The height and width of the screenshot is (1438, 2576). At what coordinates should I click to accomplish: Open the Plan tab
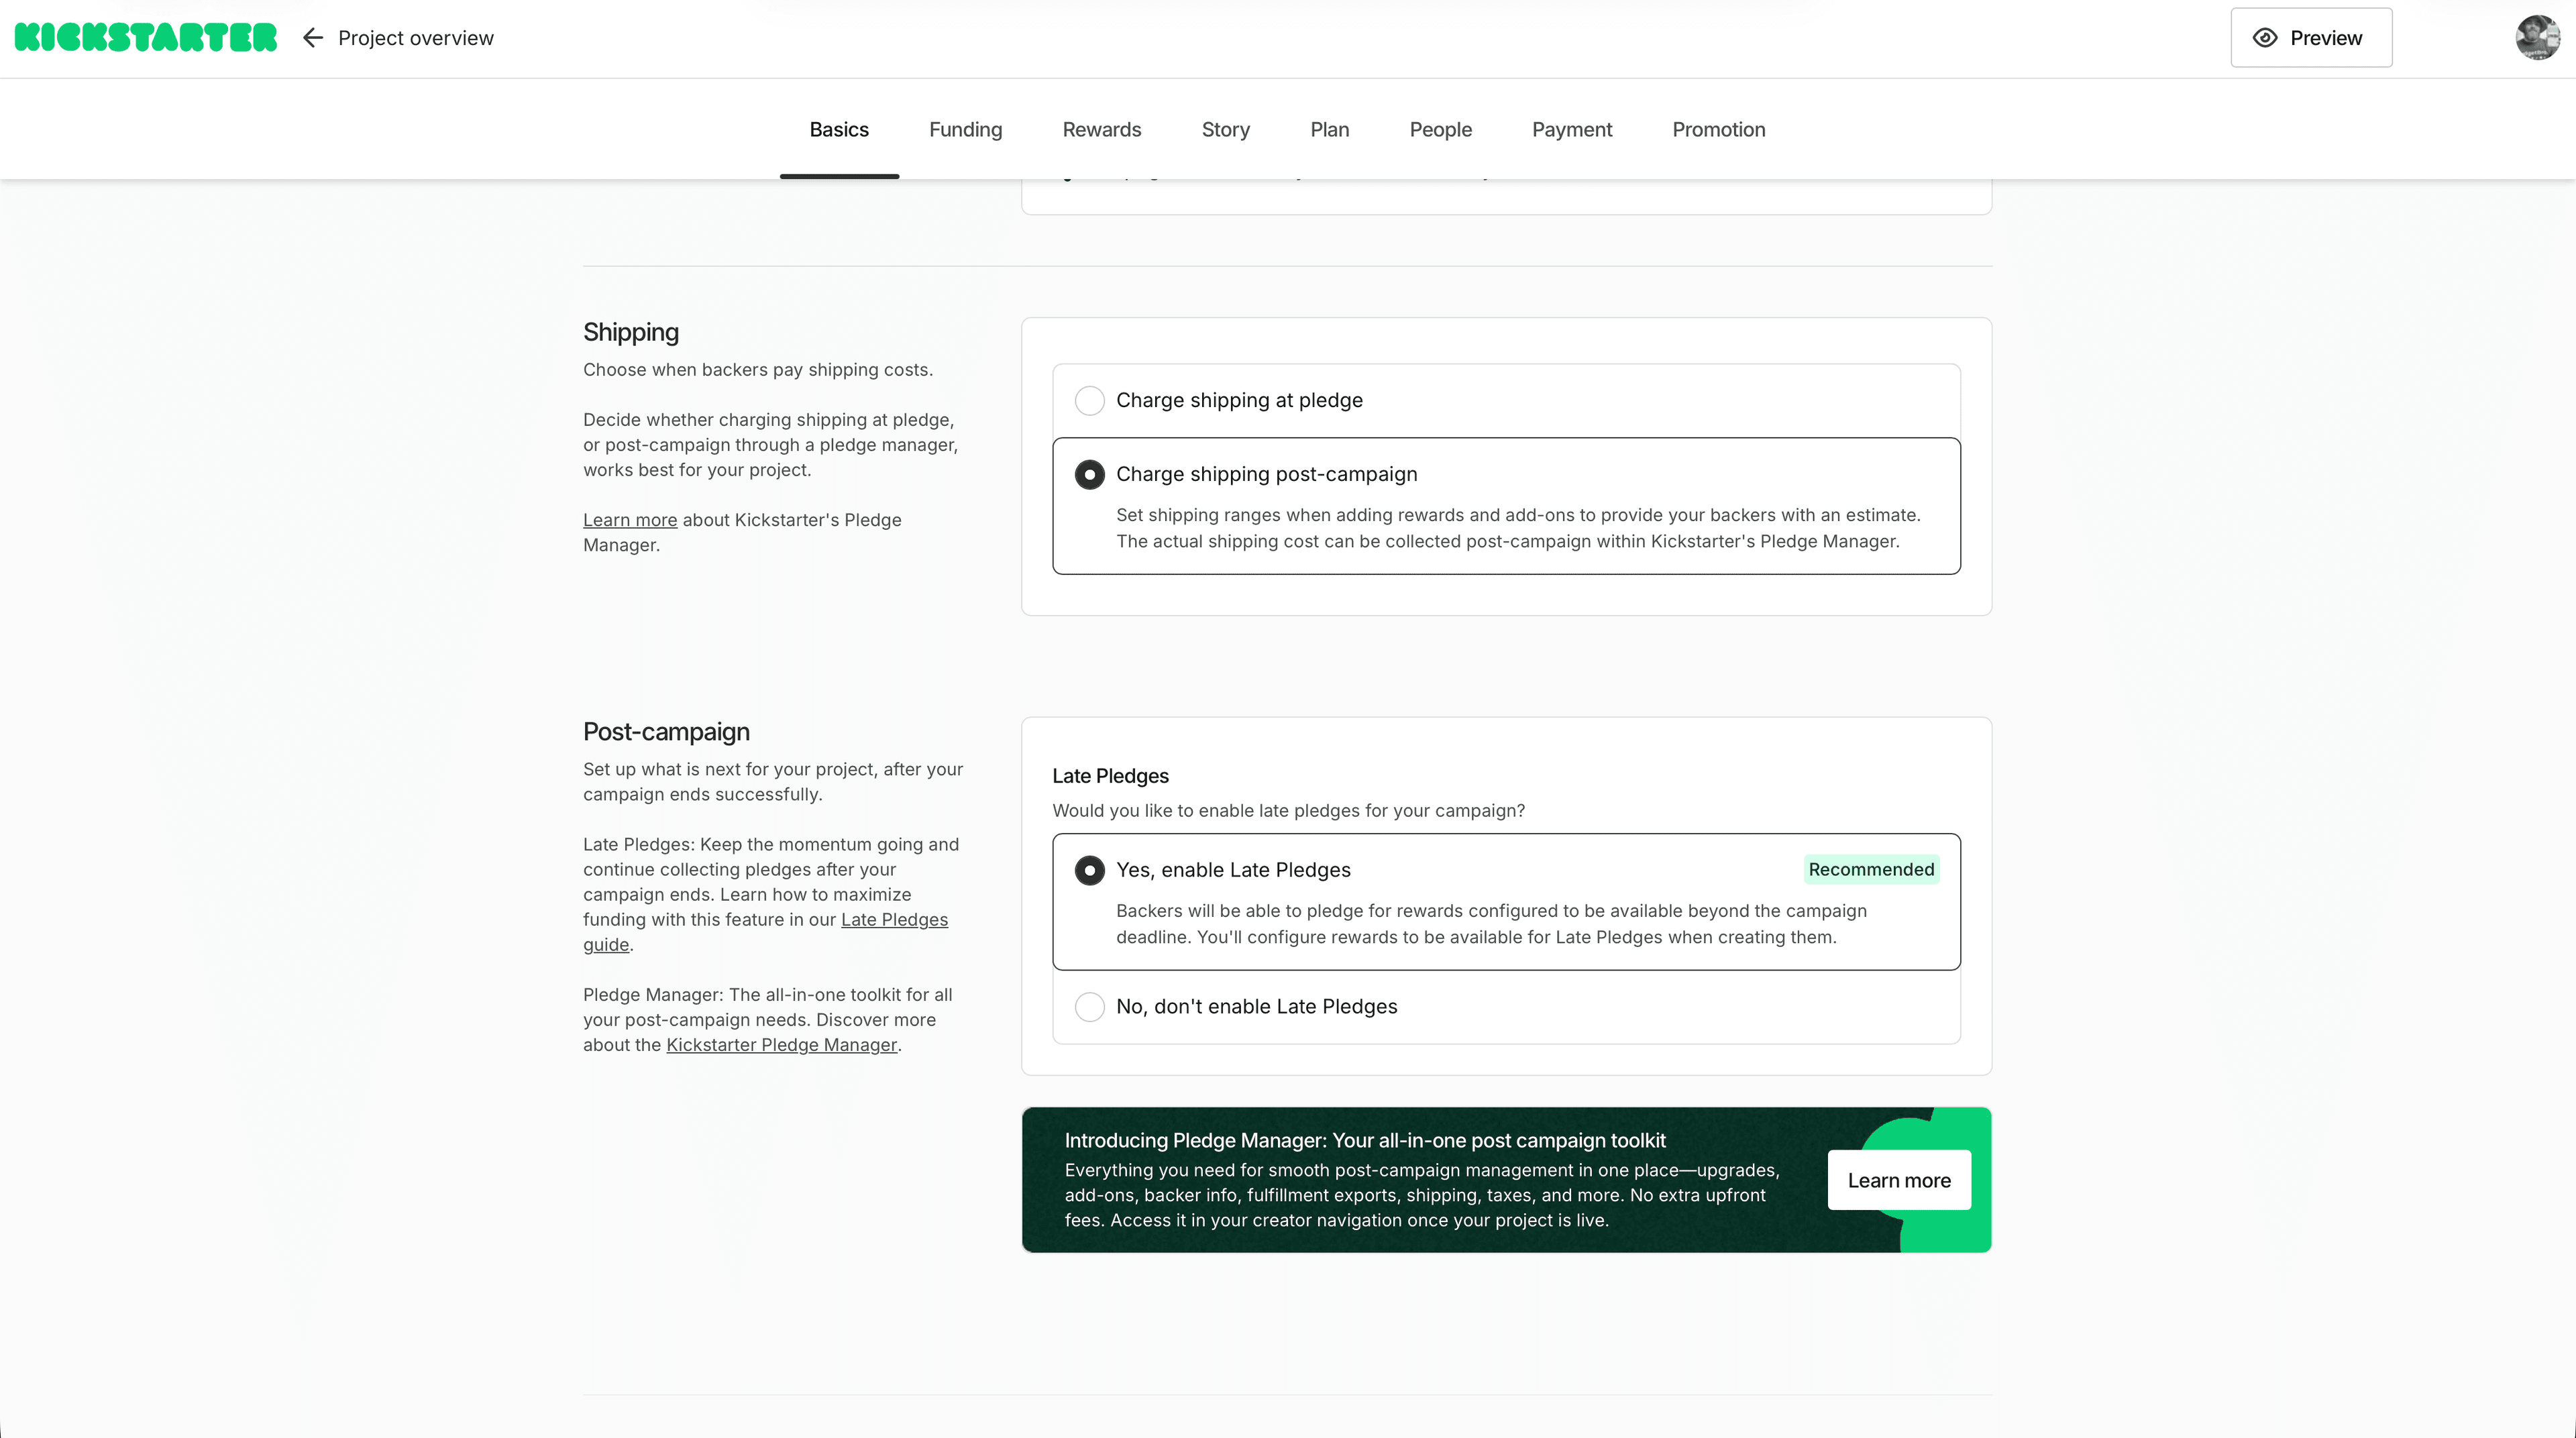[x=1329, y=129]
